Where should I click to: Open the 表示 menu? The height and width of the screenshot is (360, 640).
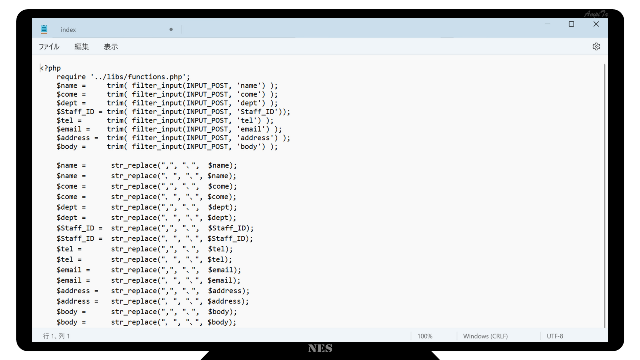coord(111,47)
